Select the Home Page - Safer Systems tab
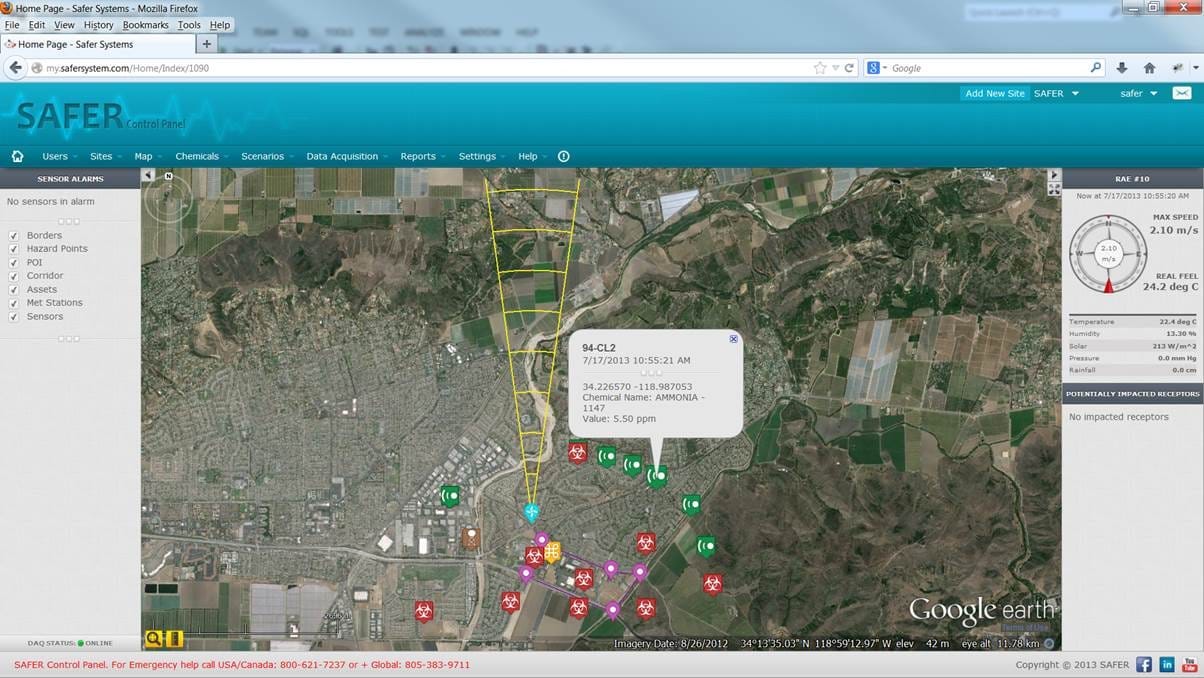1204x678 pixels. click(x=97, y=44)
